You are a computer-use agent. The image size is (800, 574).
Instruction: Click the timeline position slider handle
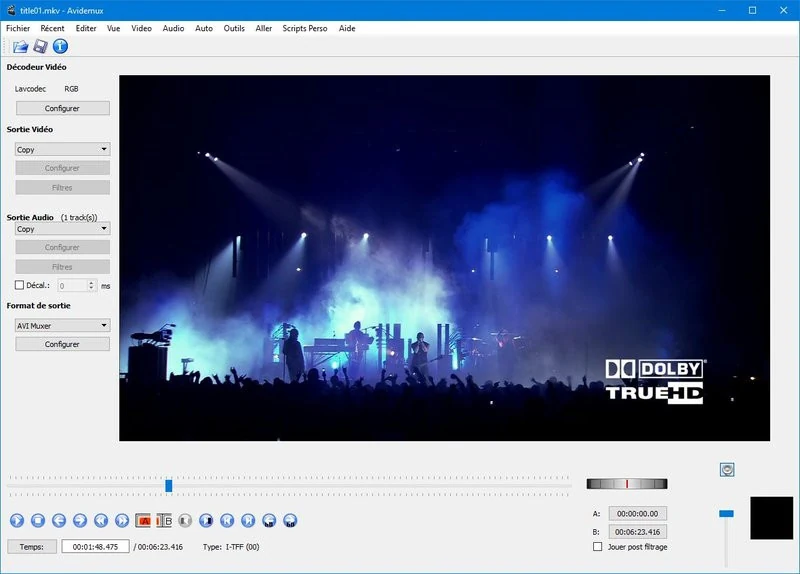[168, 486]
